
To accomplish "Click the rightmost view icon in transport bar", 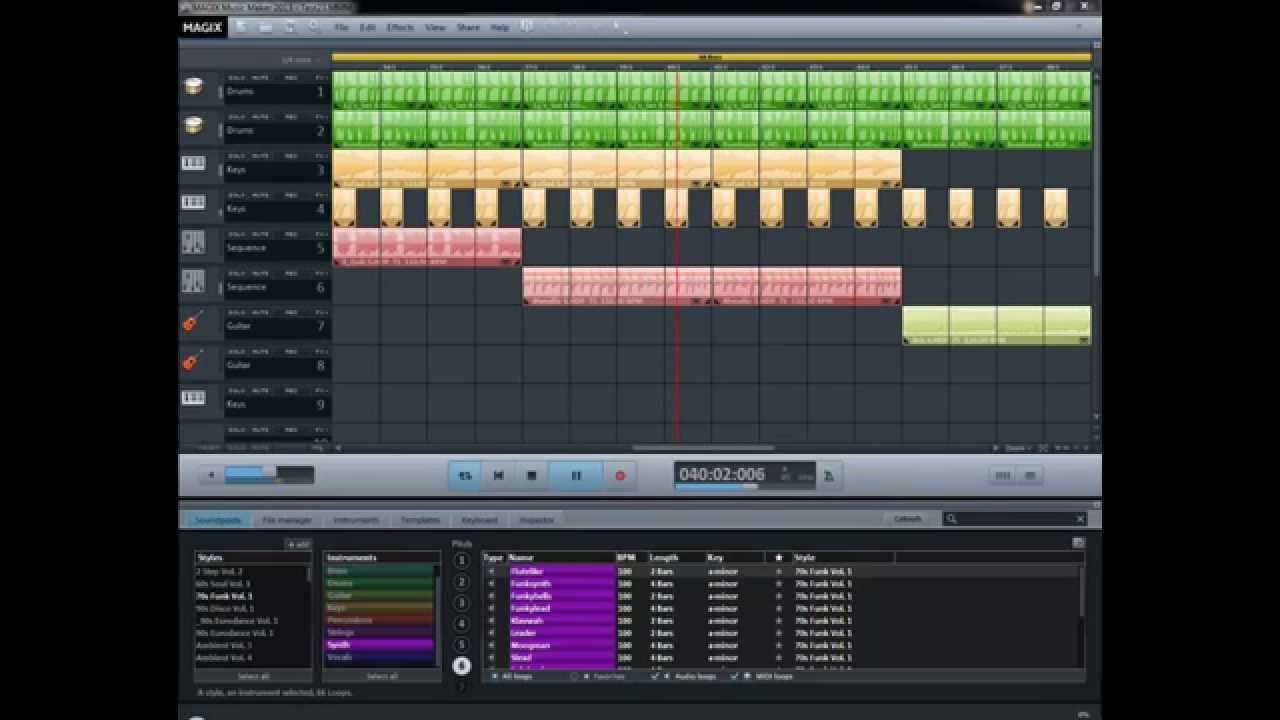I will (x=1031, y=476).
